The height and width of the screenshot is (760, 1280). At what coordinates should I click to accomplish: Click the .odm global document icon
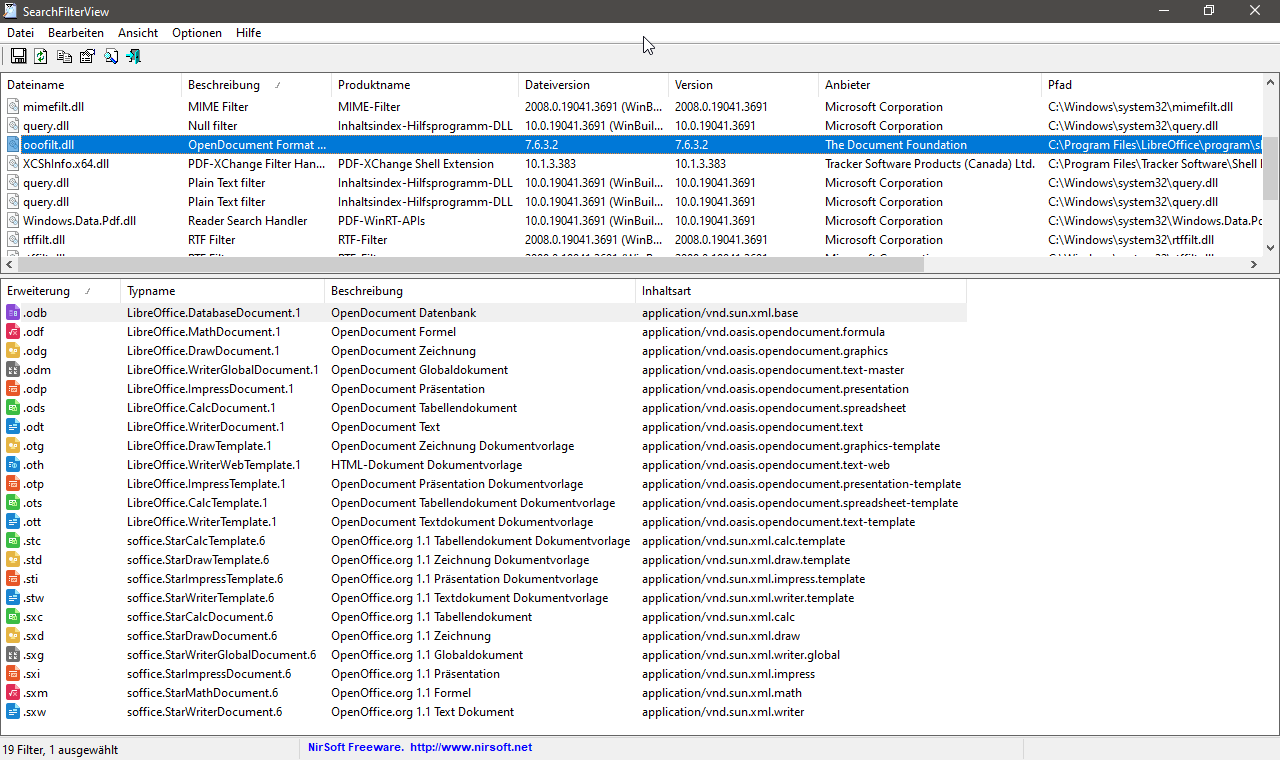(13, 370)
